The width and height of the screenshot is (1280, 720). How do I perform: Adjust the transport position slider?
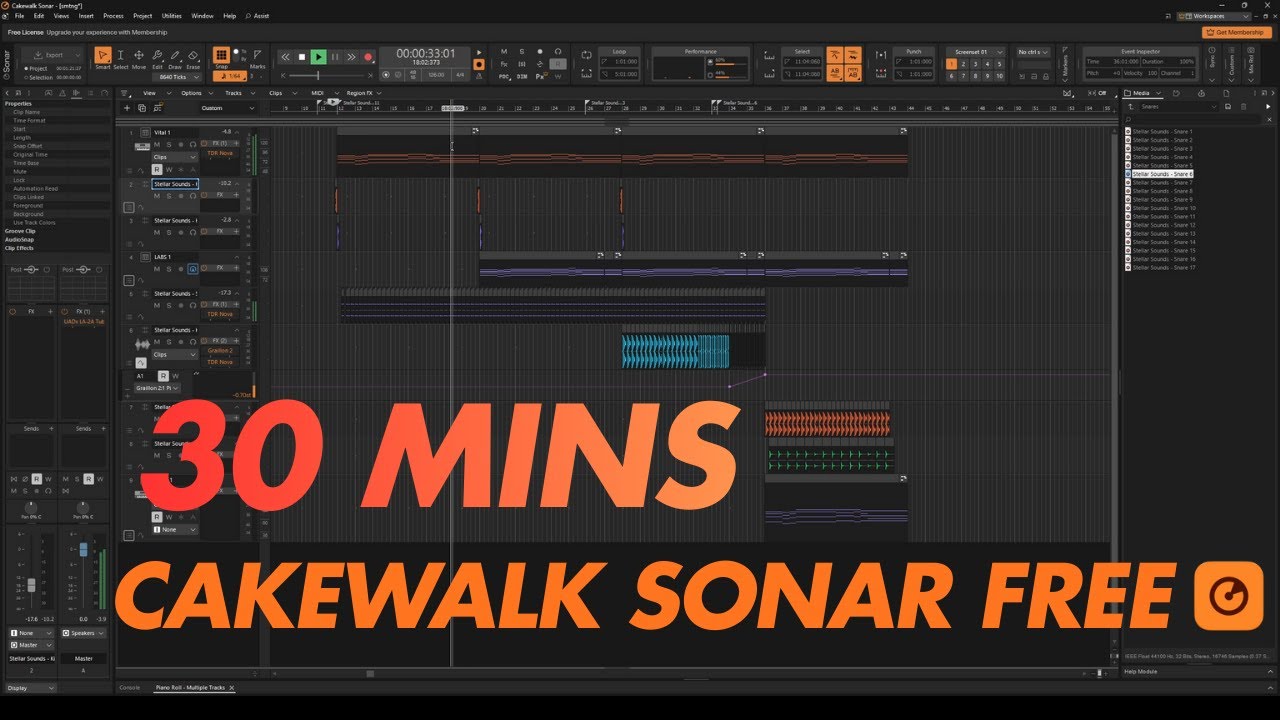319,76
